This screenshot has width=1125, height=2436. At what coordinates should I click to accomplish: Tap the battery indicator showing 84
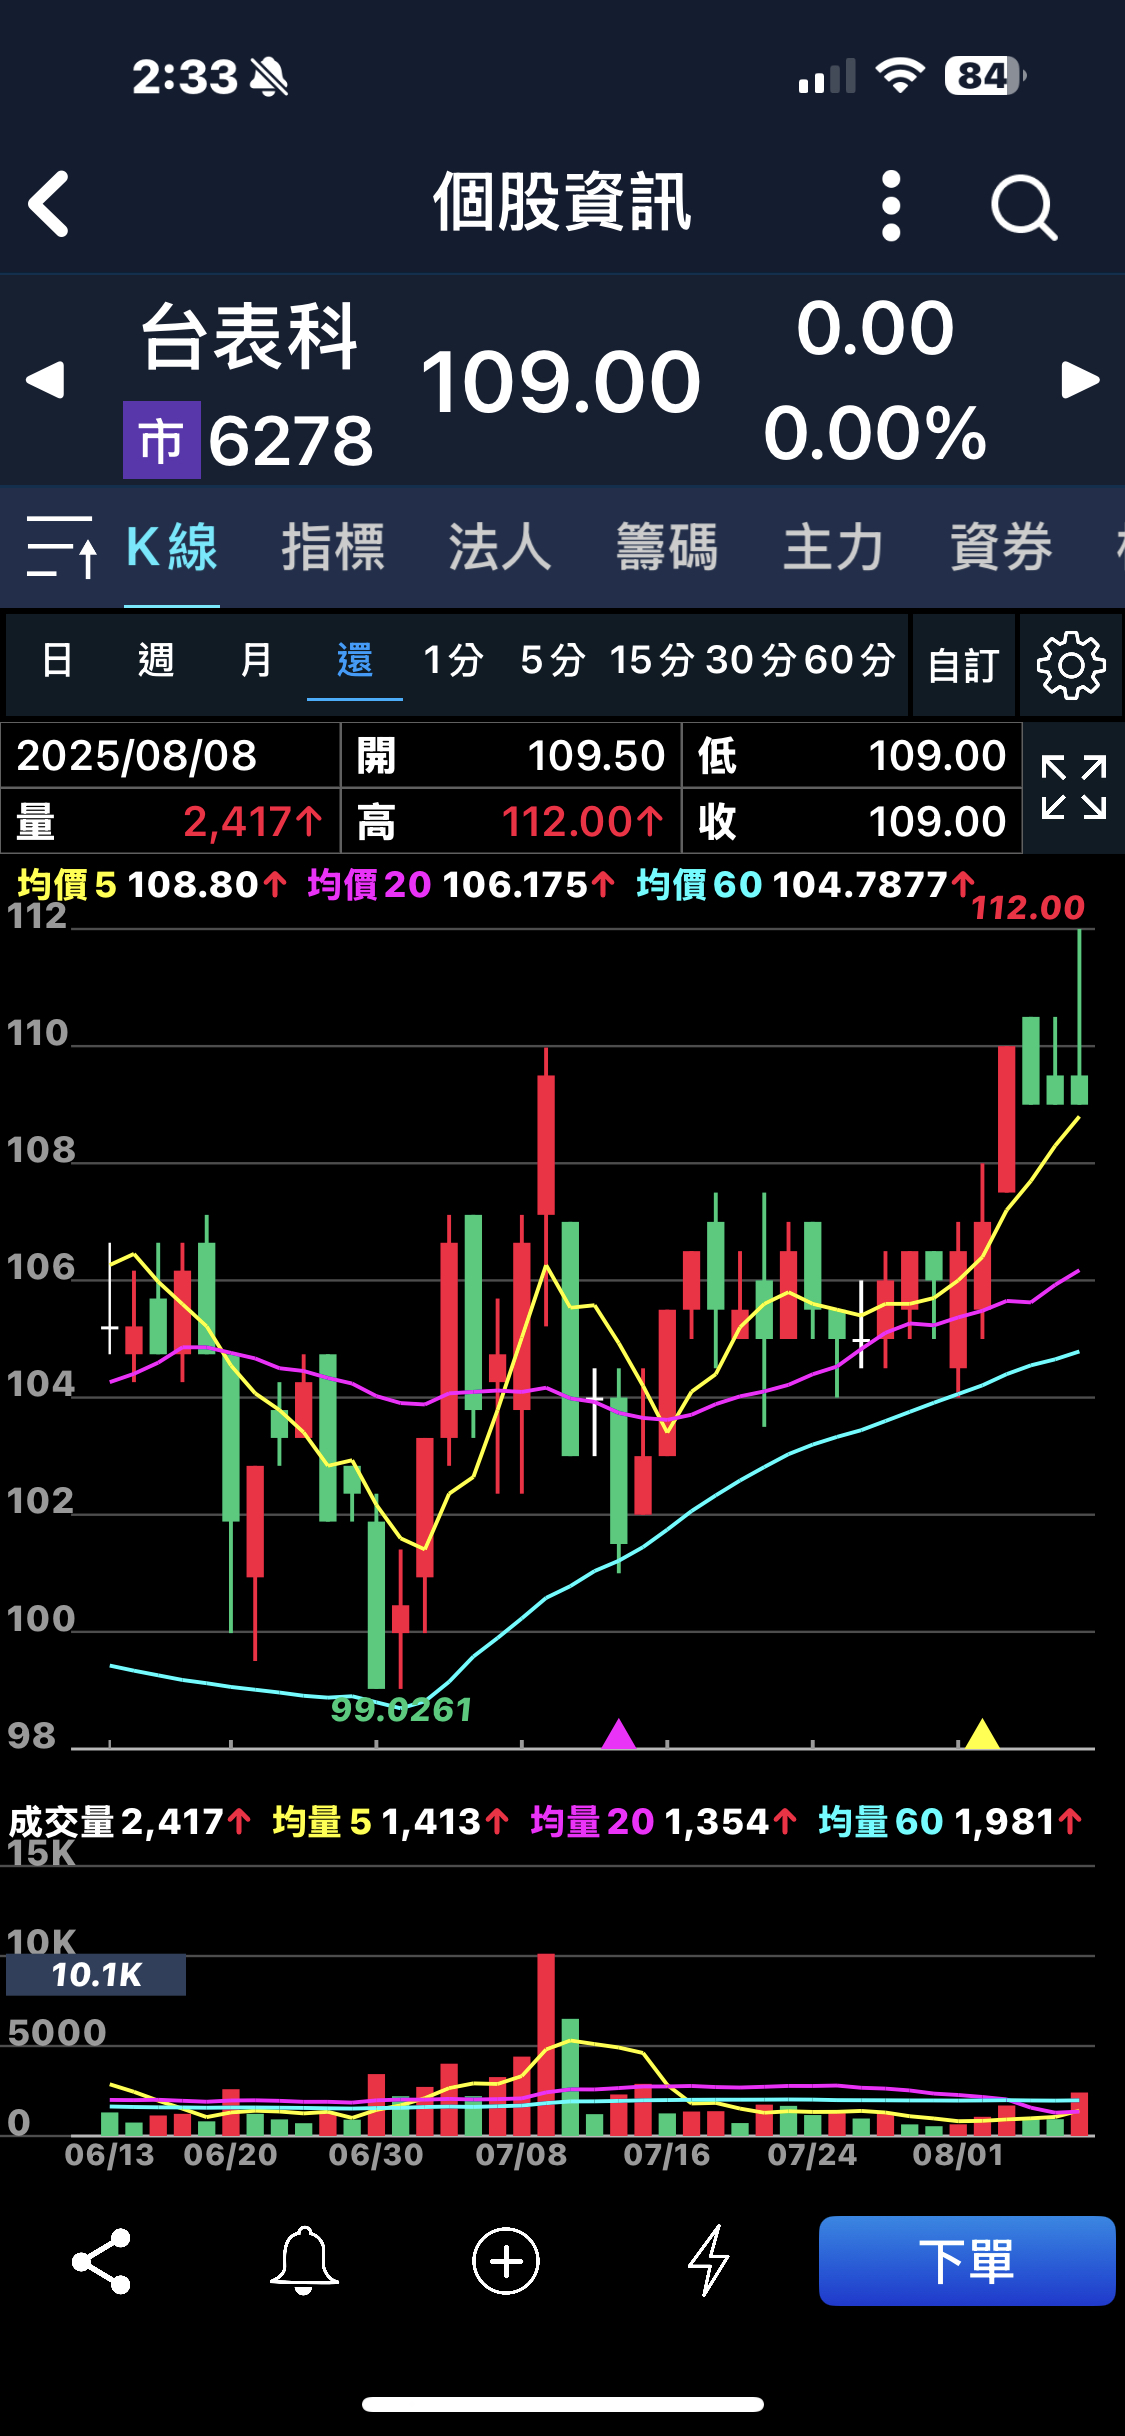(986, 76)
